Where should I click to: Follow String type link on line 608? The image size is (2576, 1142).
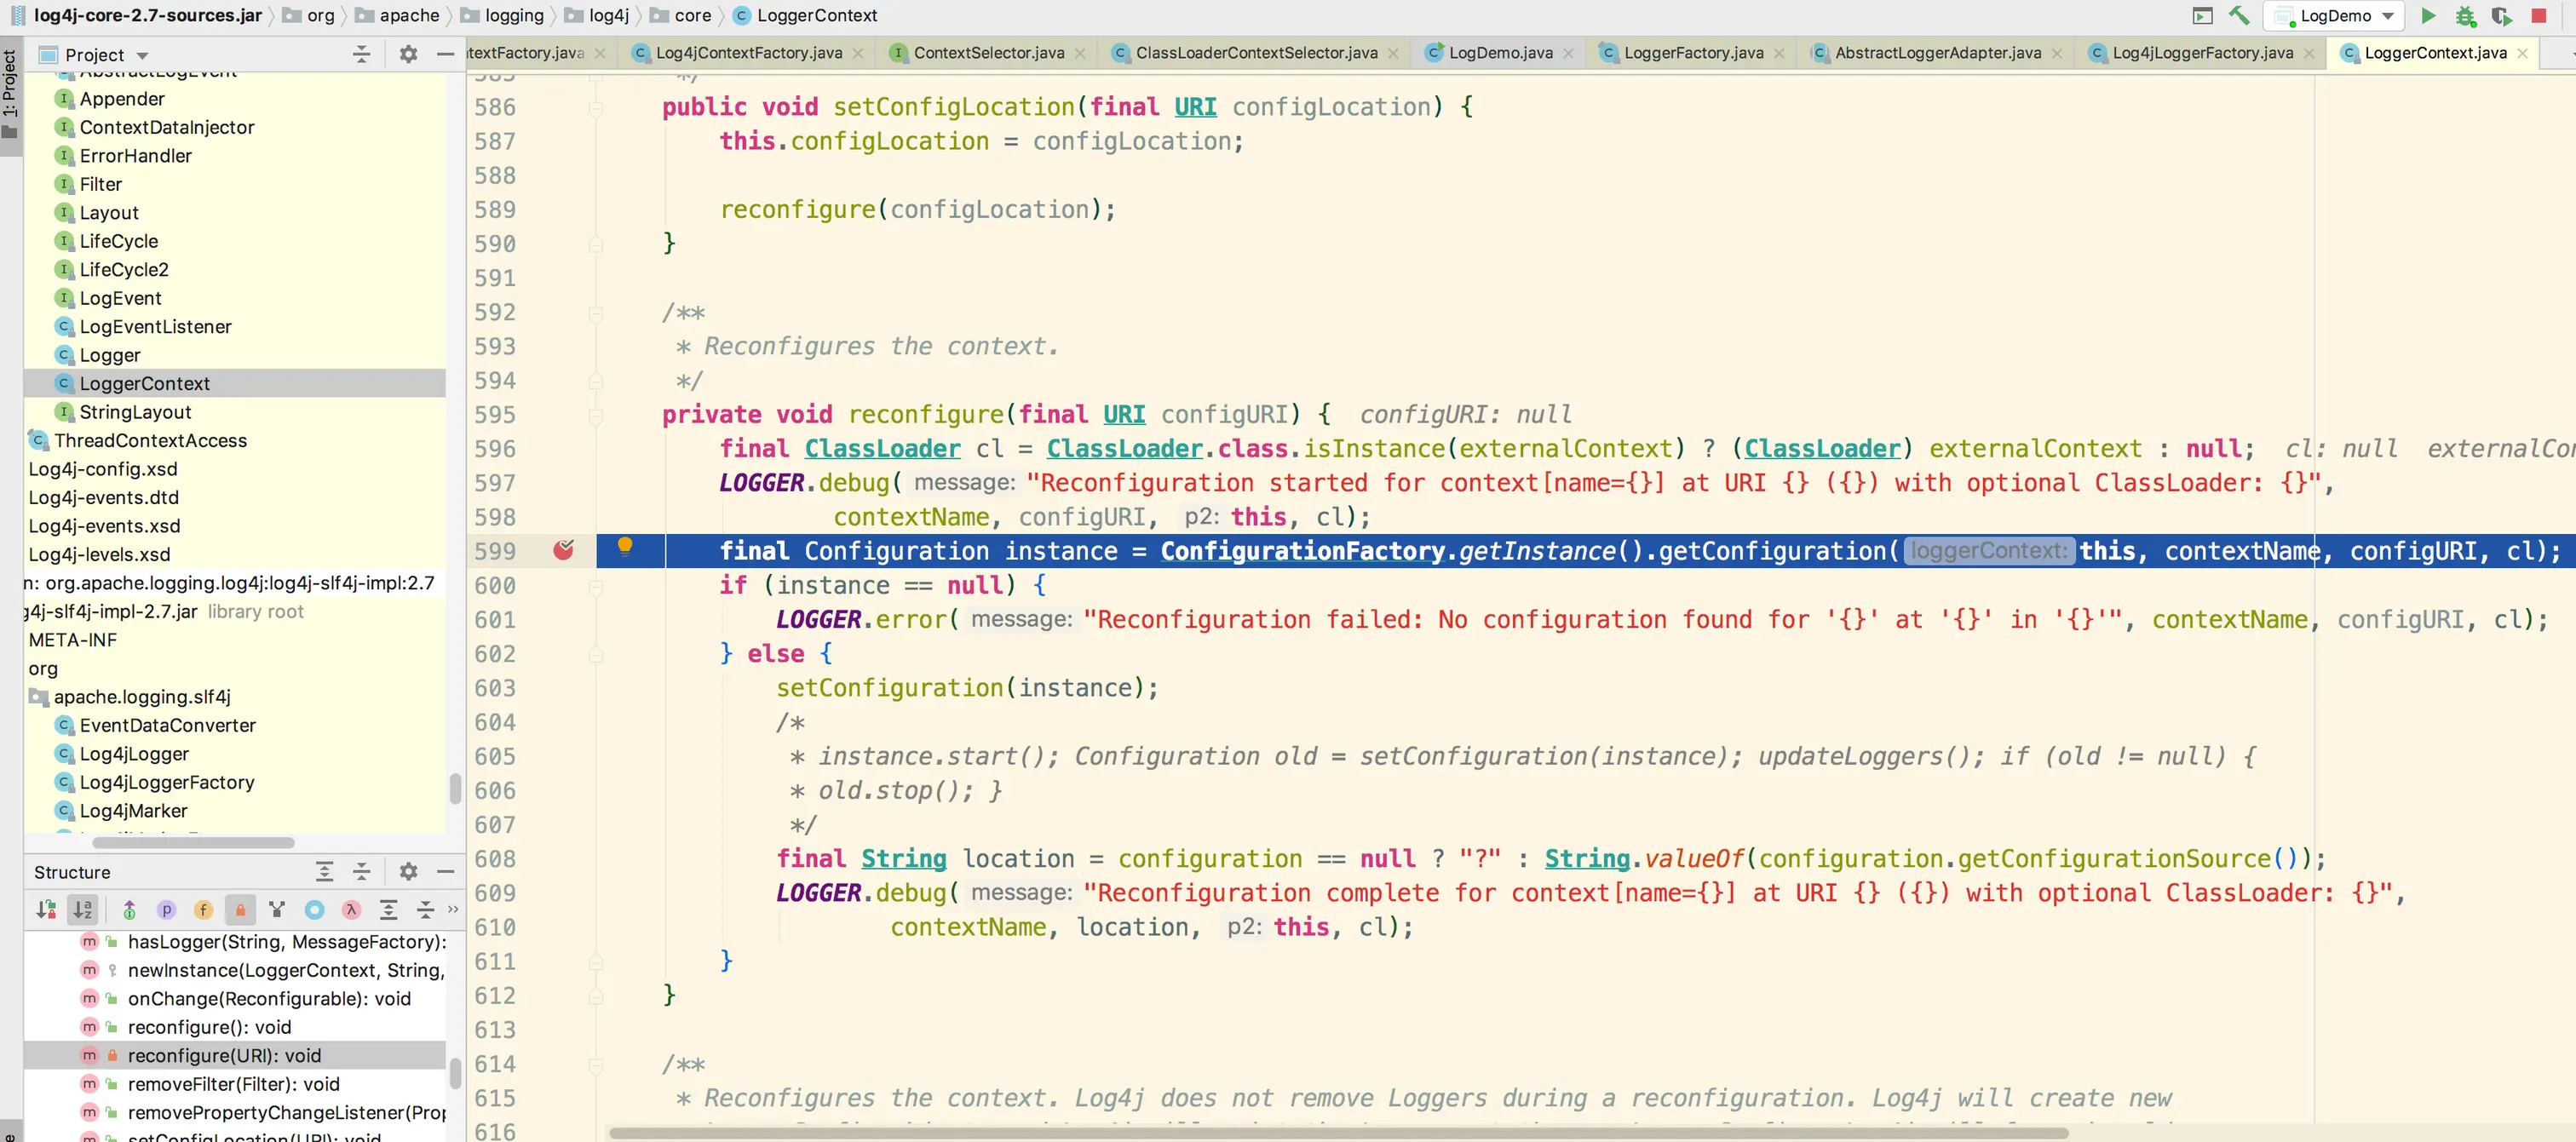[903, 858]
